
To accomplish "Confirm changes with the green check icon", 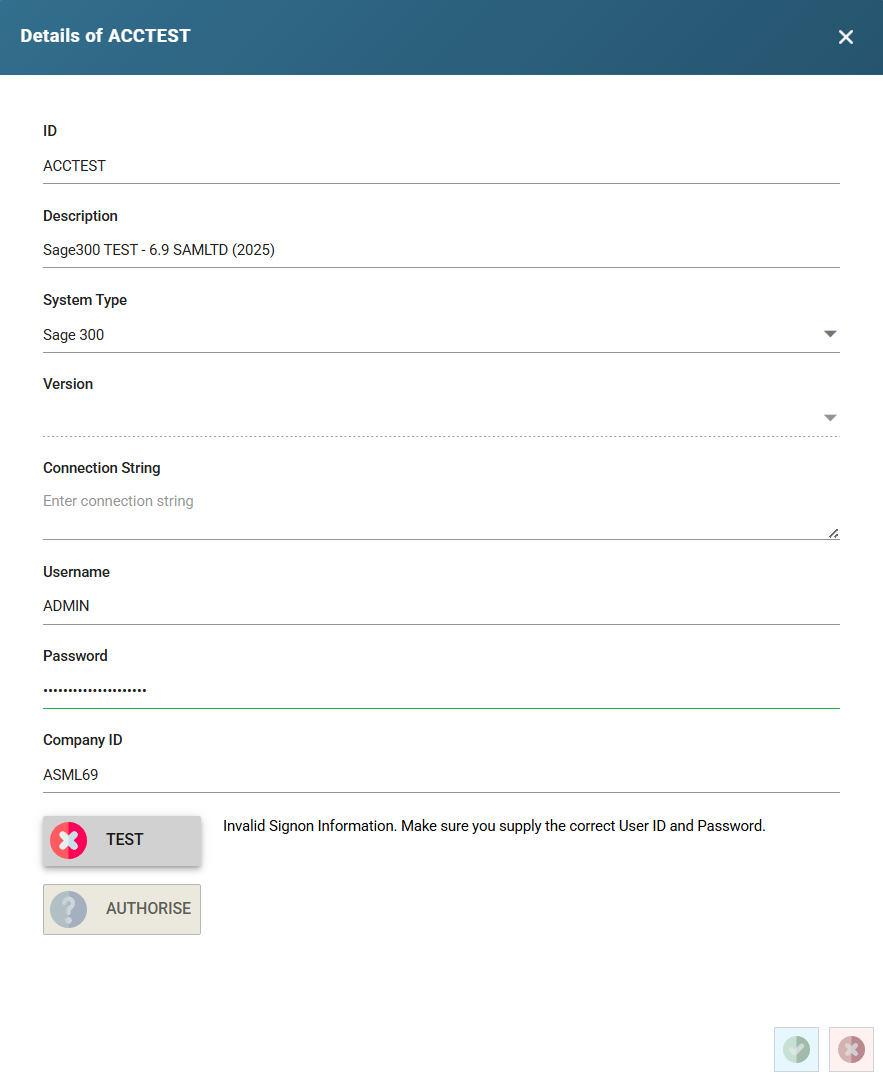I will pyautogui.click(x=796, y=1049).
